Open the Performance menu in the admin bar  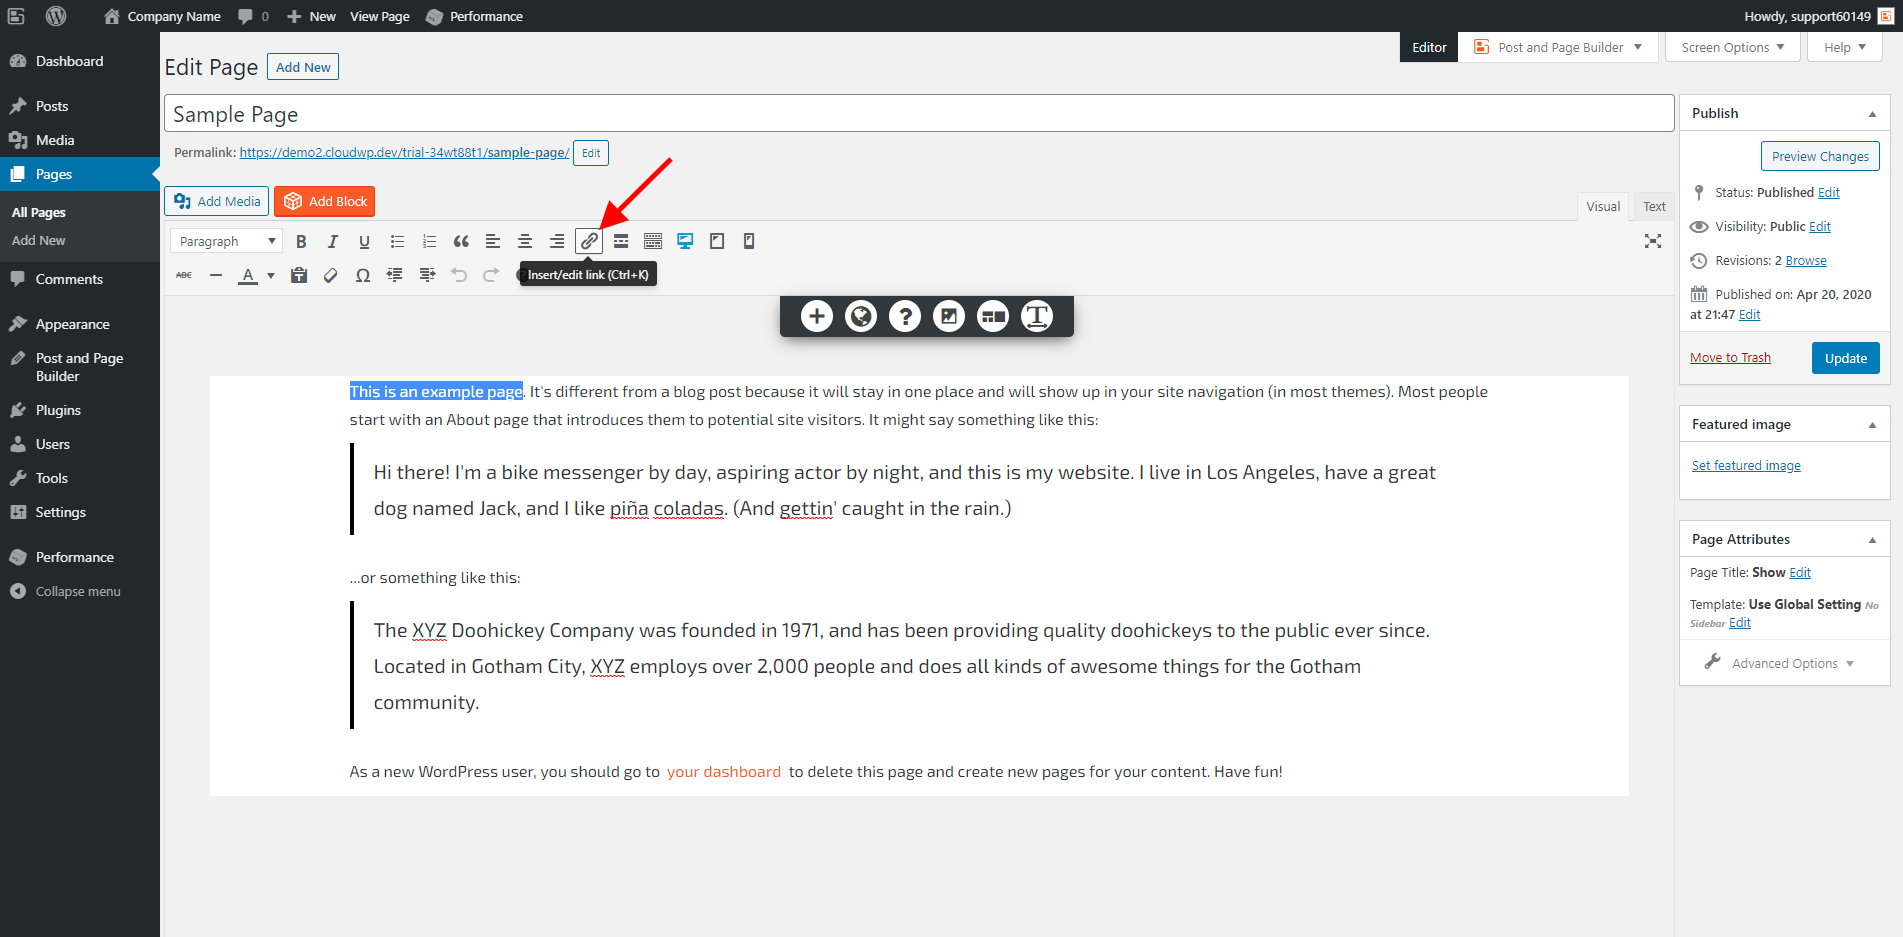pos(474,16)
